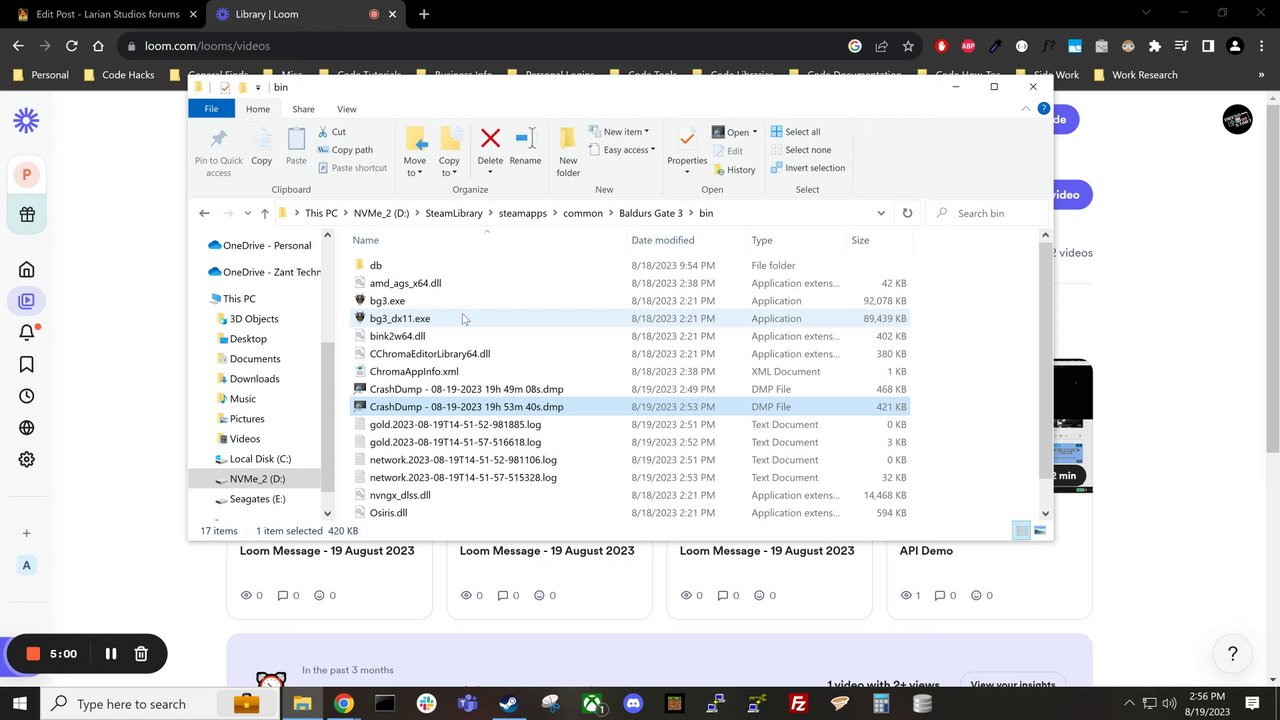1280x720 pixels.
Task: Select Local Disk (C:) in navigation pane
Action: point(260,459)
